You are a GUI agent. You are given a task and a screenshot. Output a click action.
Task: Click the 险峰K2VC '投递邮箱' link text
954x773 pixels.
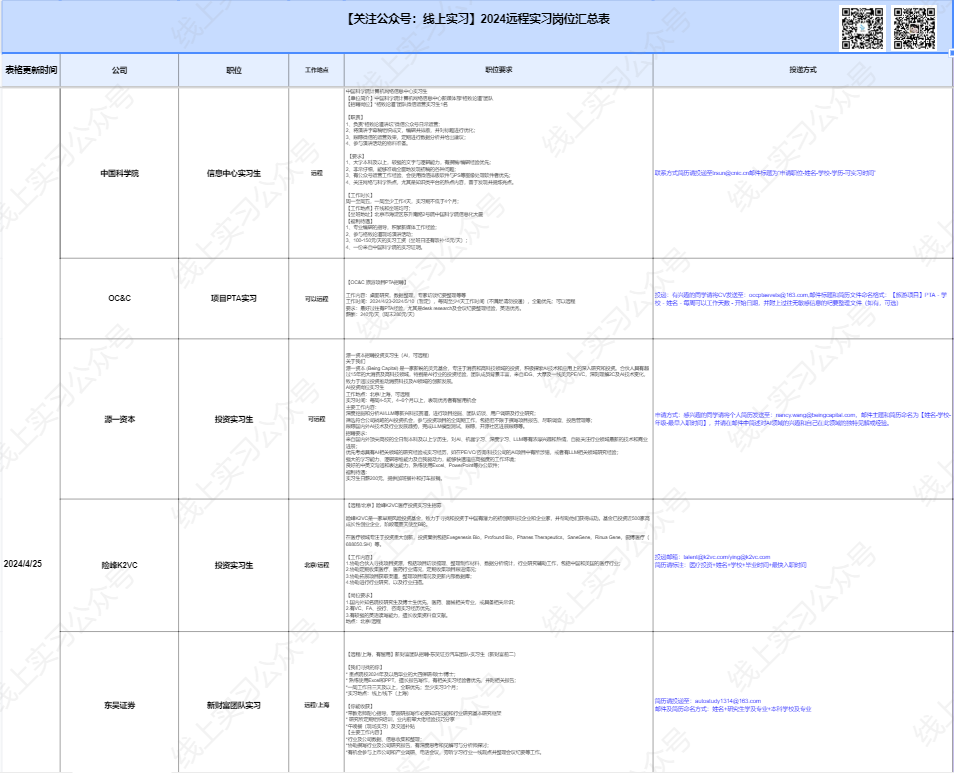(x=712, y=557)
